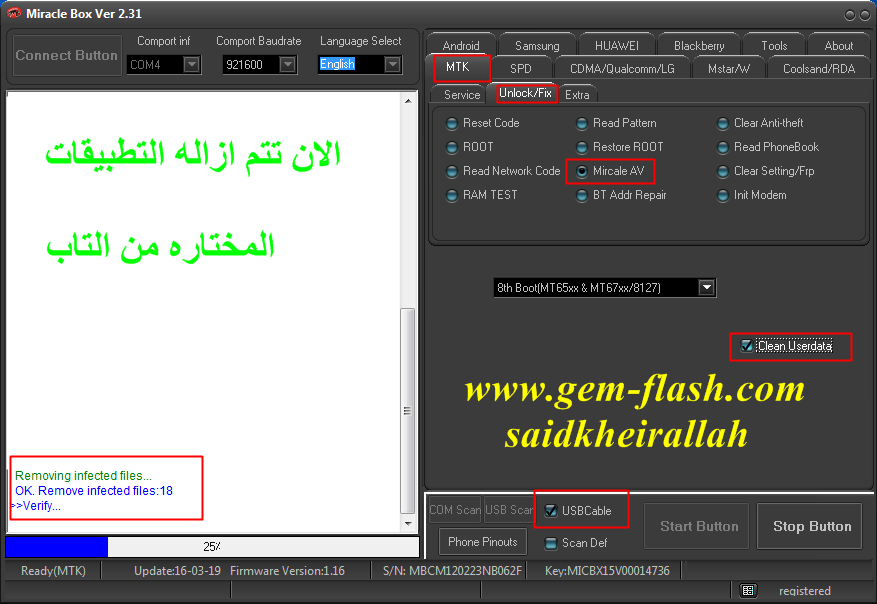Click the log panel vertical scrollbar thumb
Image resolution: width=877 pixels, height=604 pixels.
pyautogui.click(x=408, y=411)
